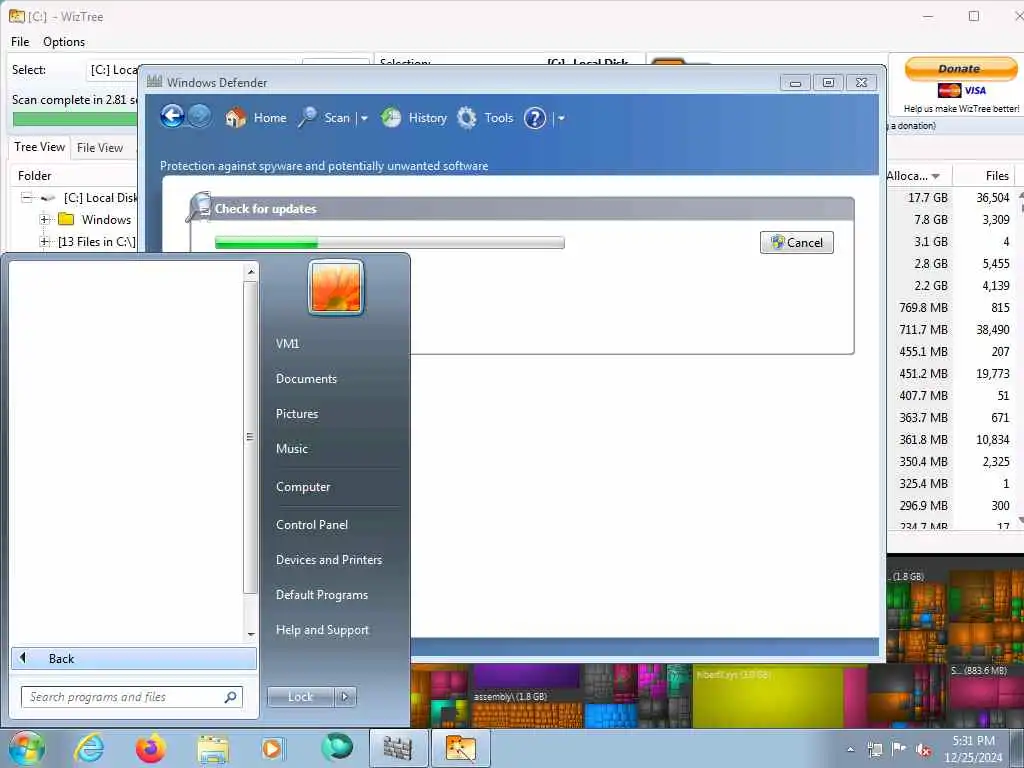
Task: Open the VM1 user folder
Action: (x=287, y=344)
